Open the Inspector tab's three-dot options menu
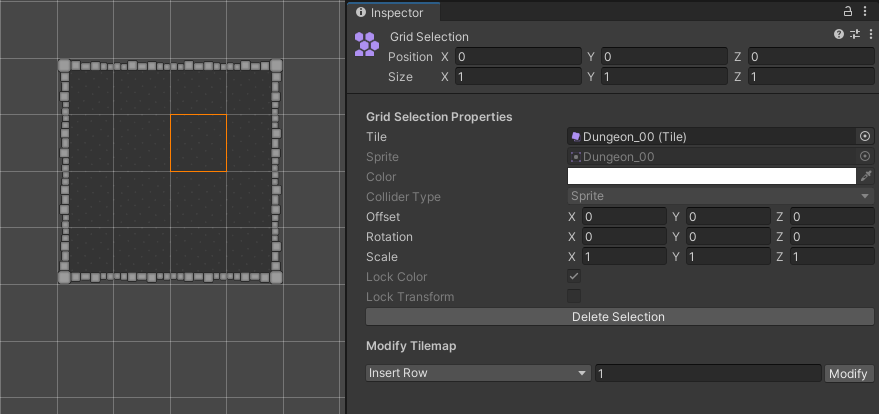Viewport: 879px width, 414px height. (x=868, y=11)
